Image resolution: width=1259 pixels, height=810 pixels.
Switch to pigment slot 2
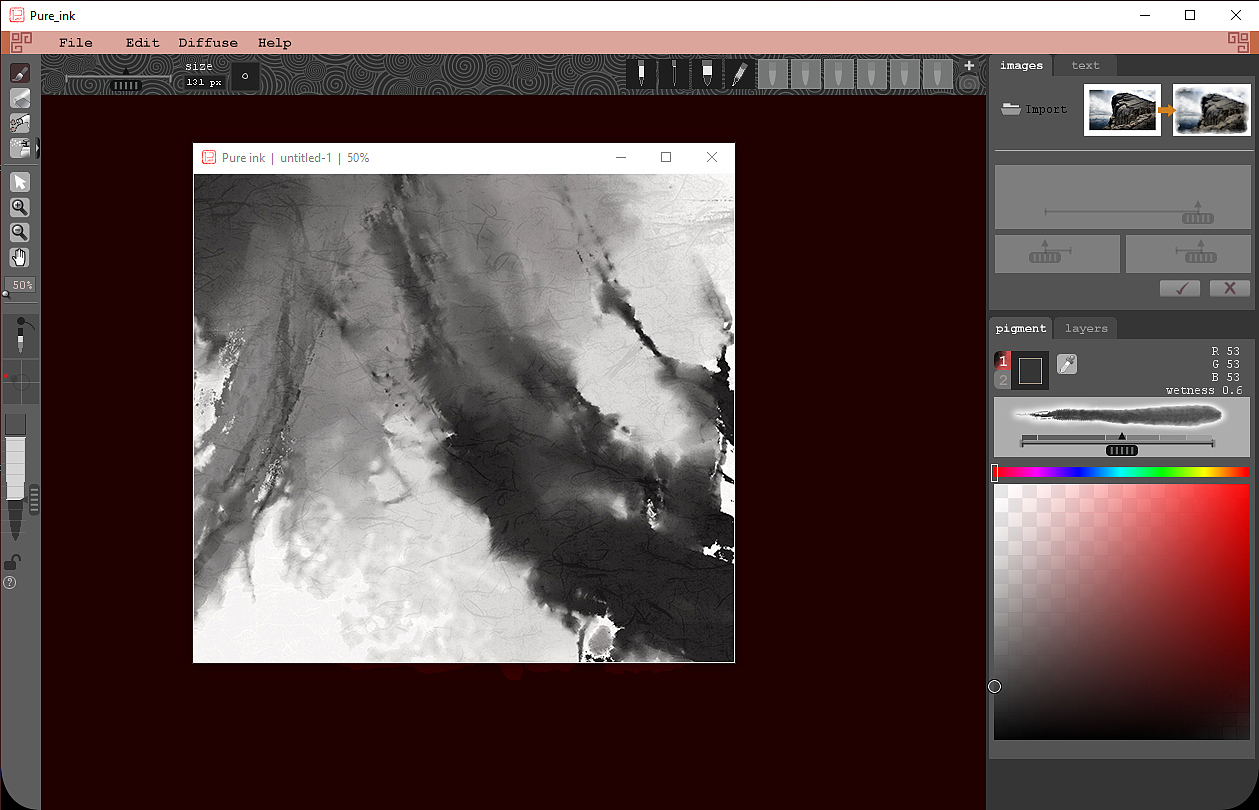click(x=1002, y=380)
